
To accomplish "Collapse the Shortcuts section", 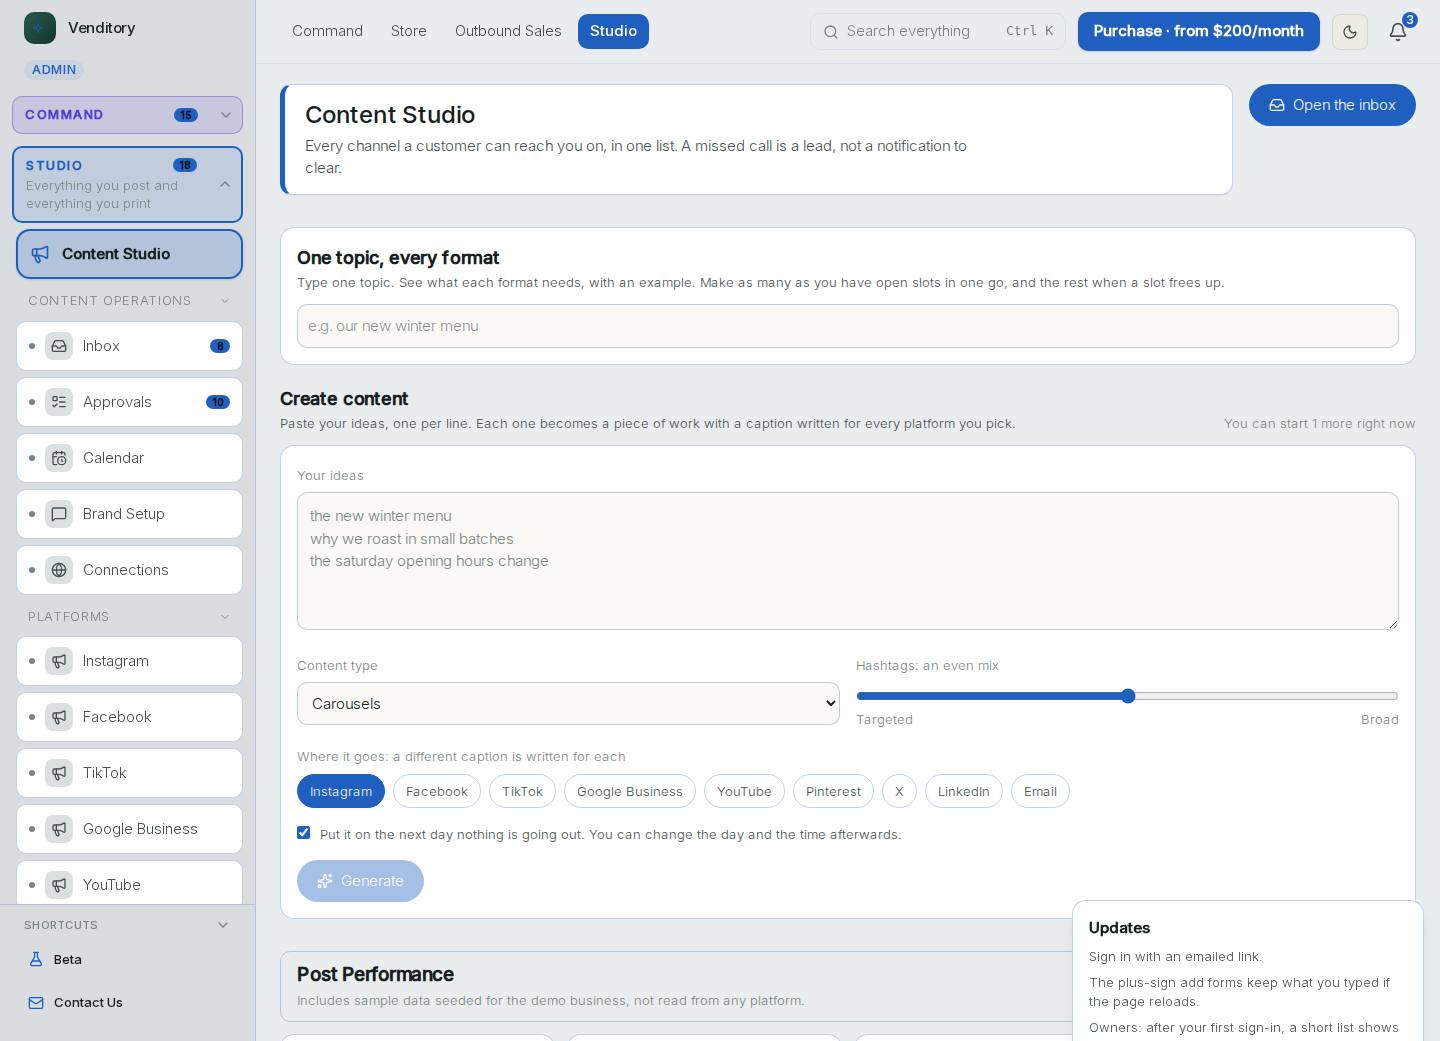I will [x=127, y=925].
